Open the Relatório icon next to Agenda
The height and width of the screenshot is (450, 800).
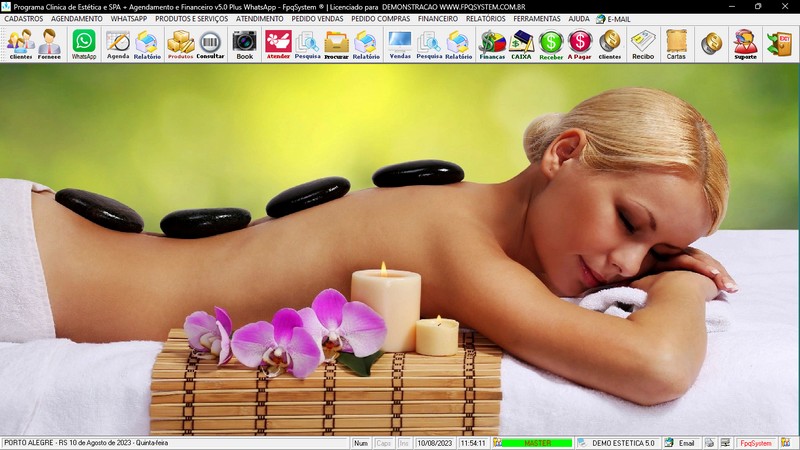pyautogui.click(x=147, y=44)
